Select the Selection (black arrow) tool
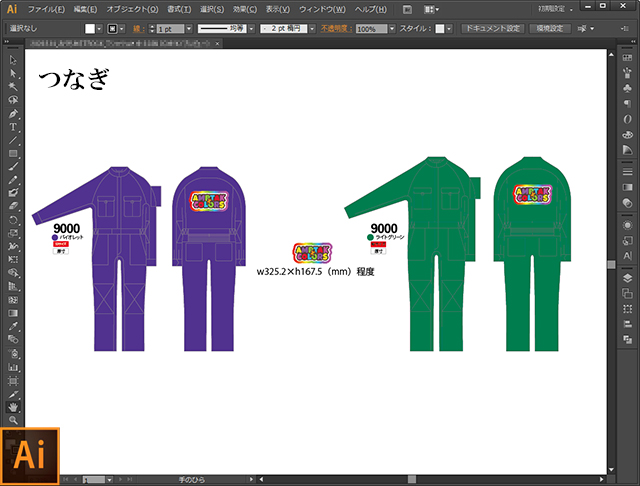 [13, 60]
